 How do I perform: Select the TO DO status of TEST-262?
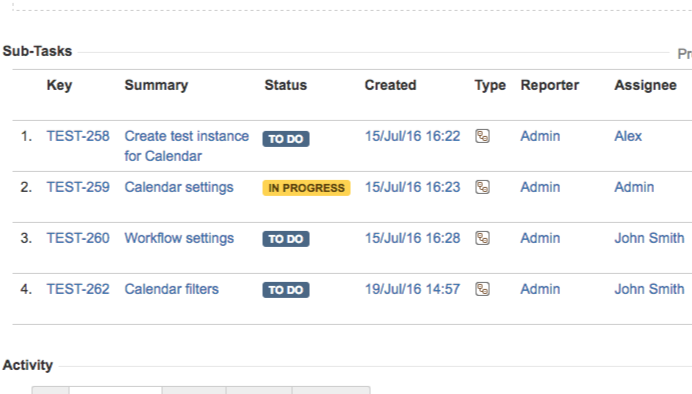point(286,290)
